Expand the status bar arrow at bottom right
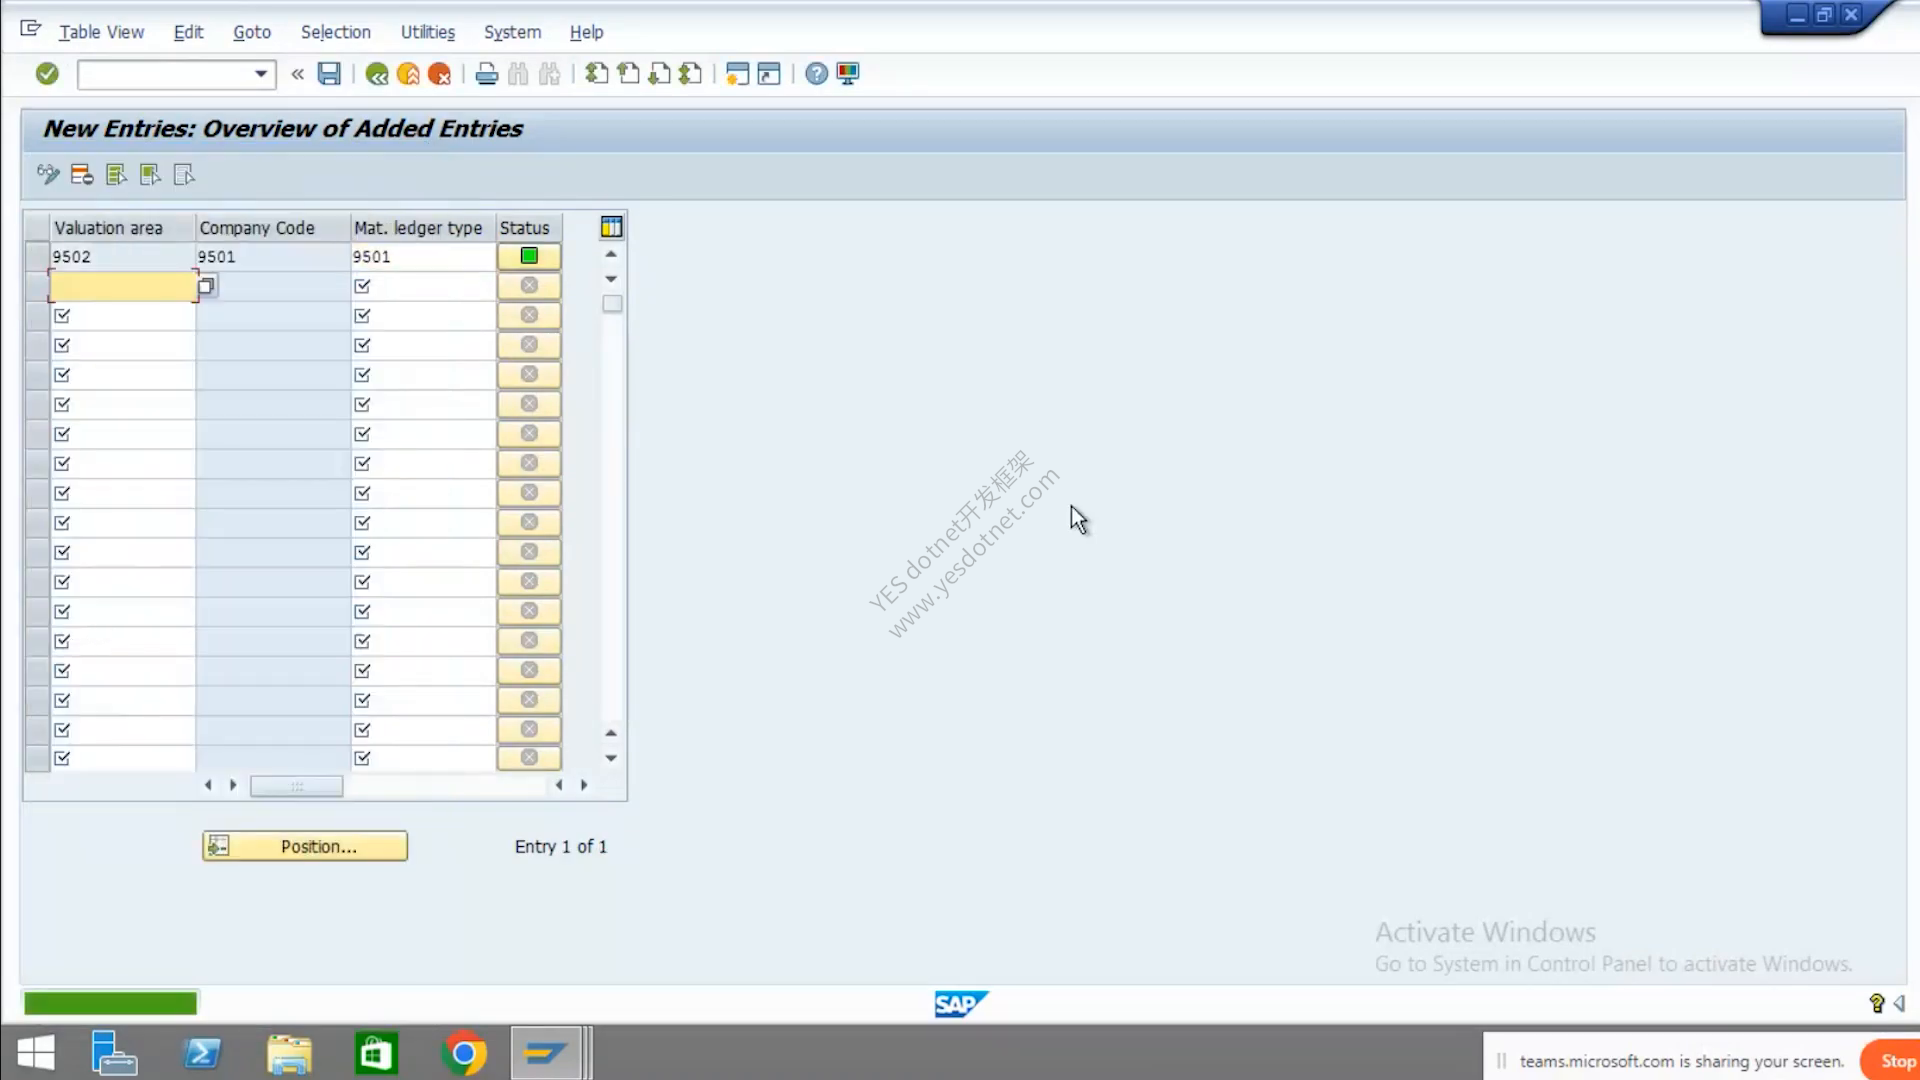 [x=1899, y=1003]
